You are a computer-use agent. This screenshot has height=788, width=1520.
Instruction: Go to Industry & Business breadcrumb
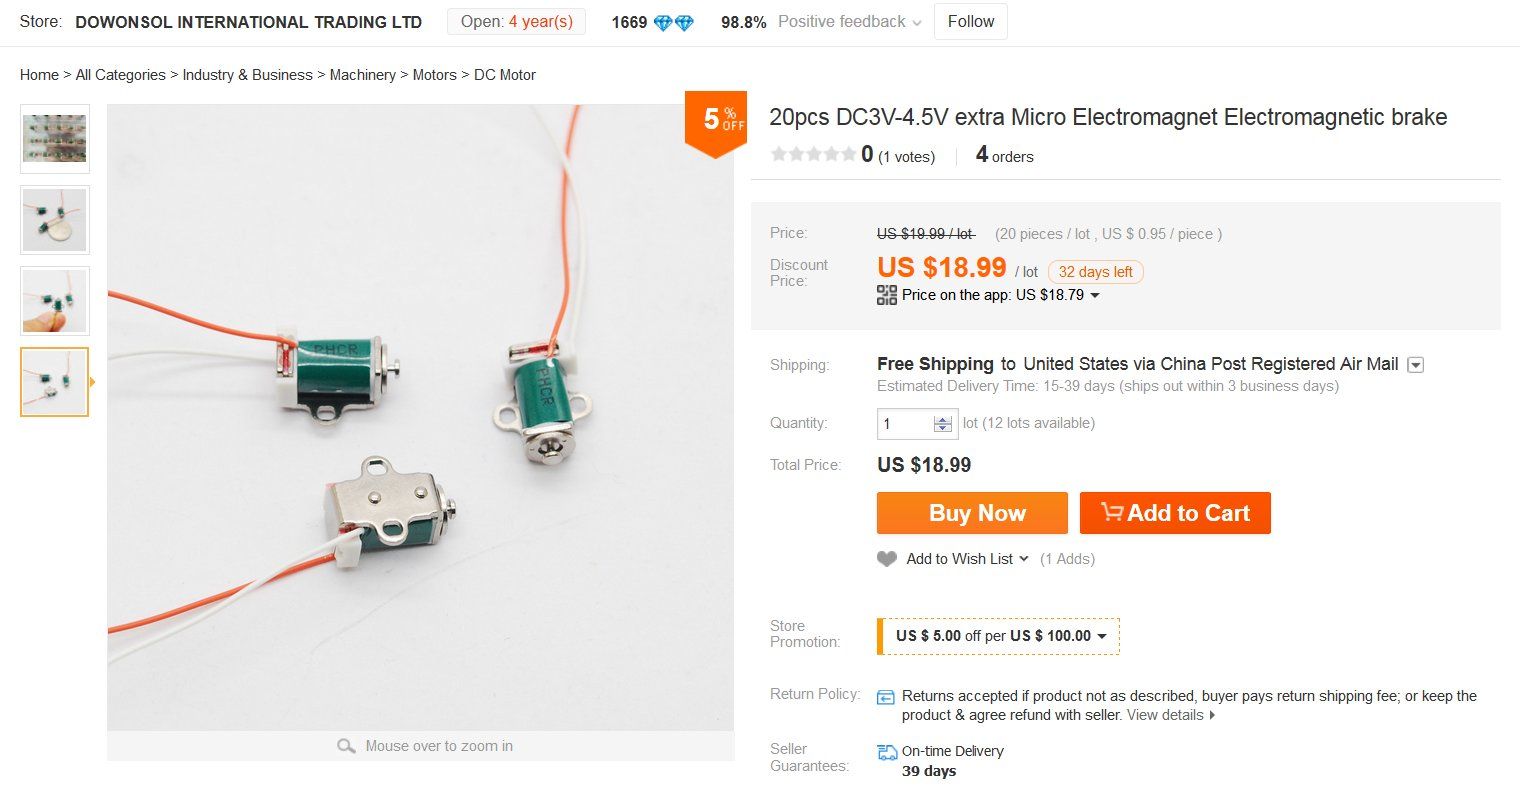click(247, 75)
